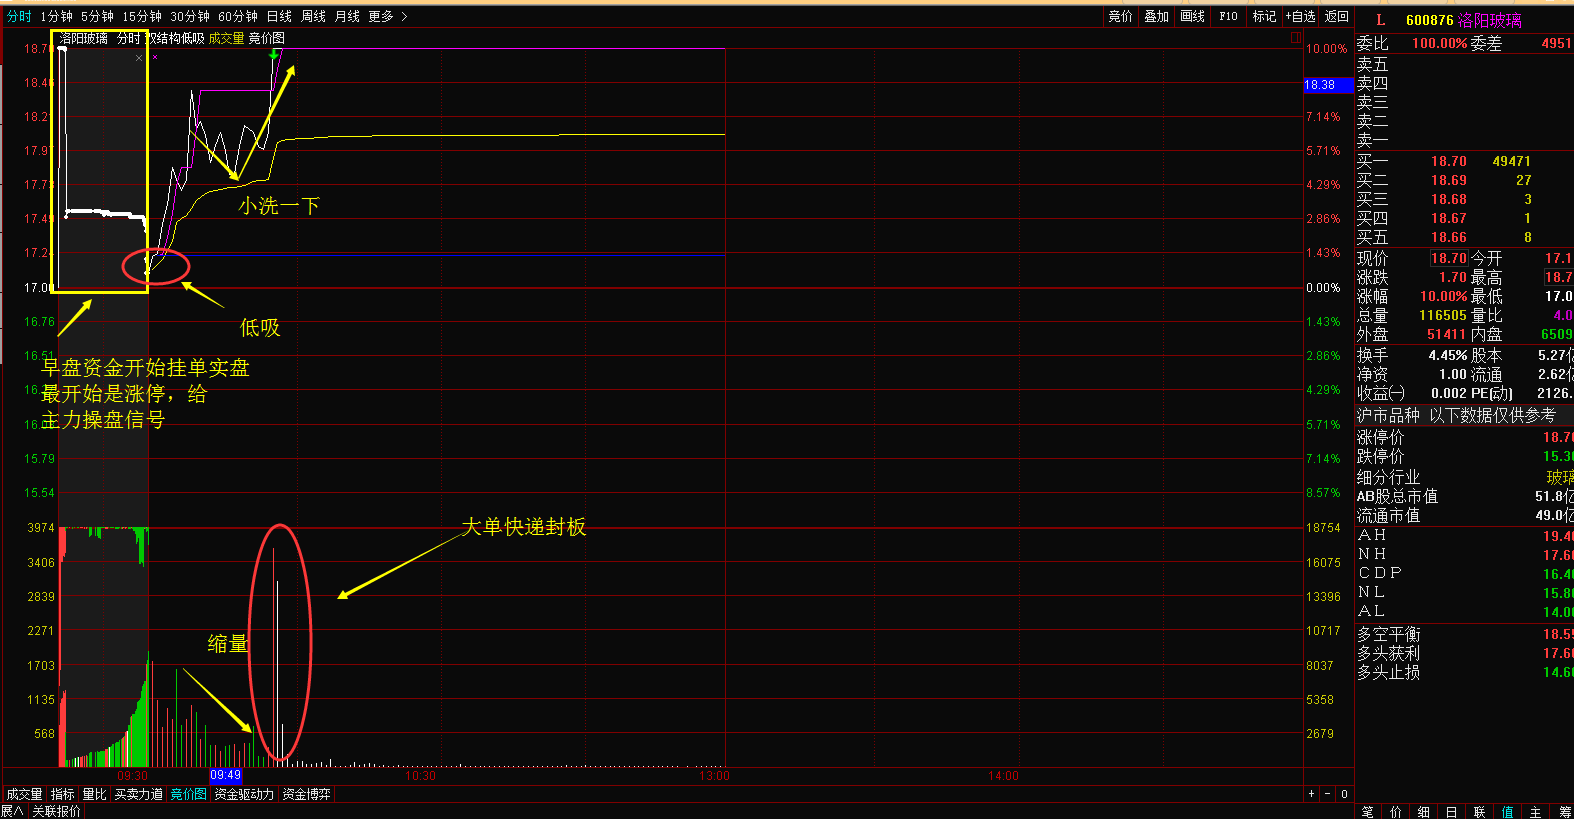
Task: Select the 5分钟 period
Action: (97, 16)
